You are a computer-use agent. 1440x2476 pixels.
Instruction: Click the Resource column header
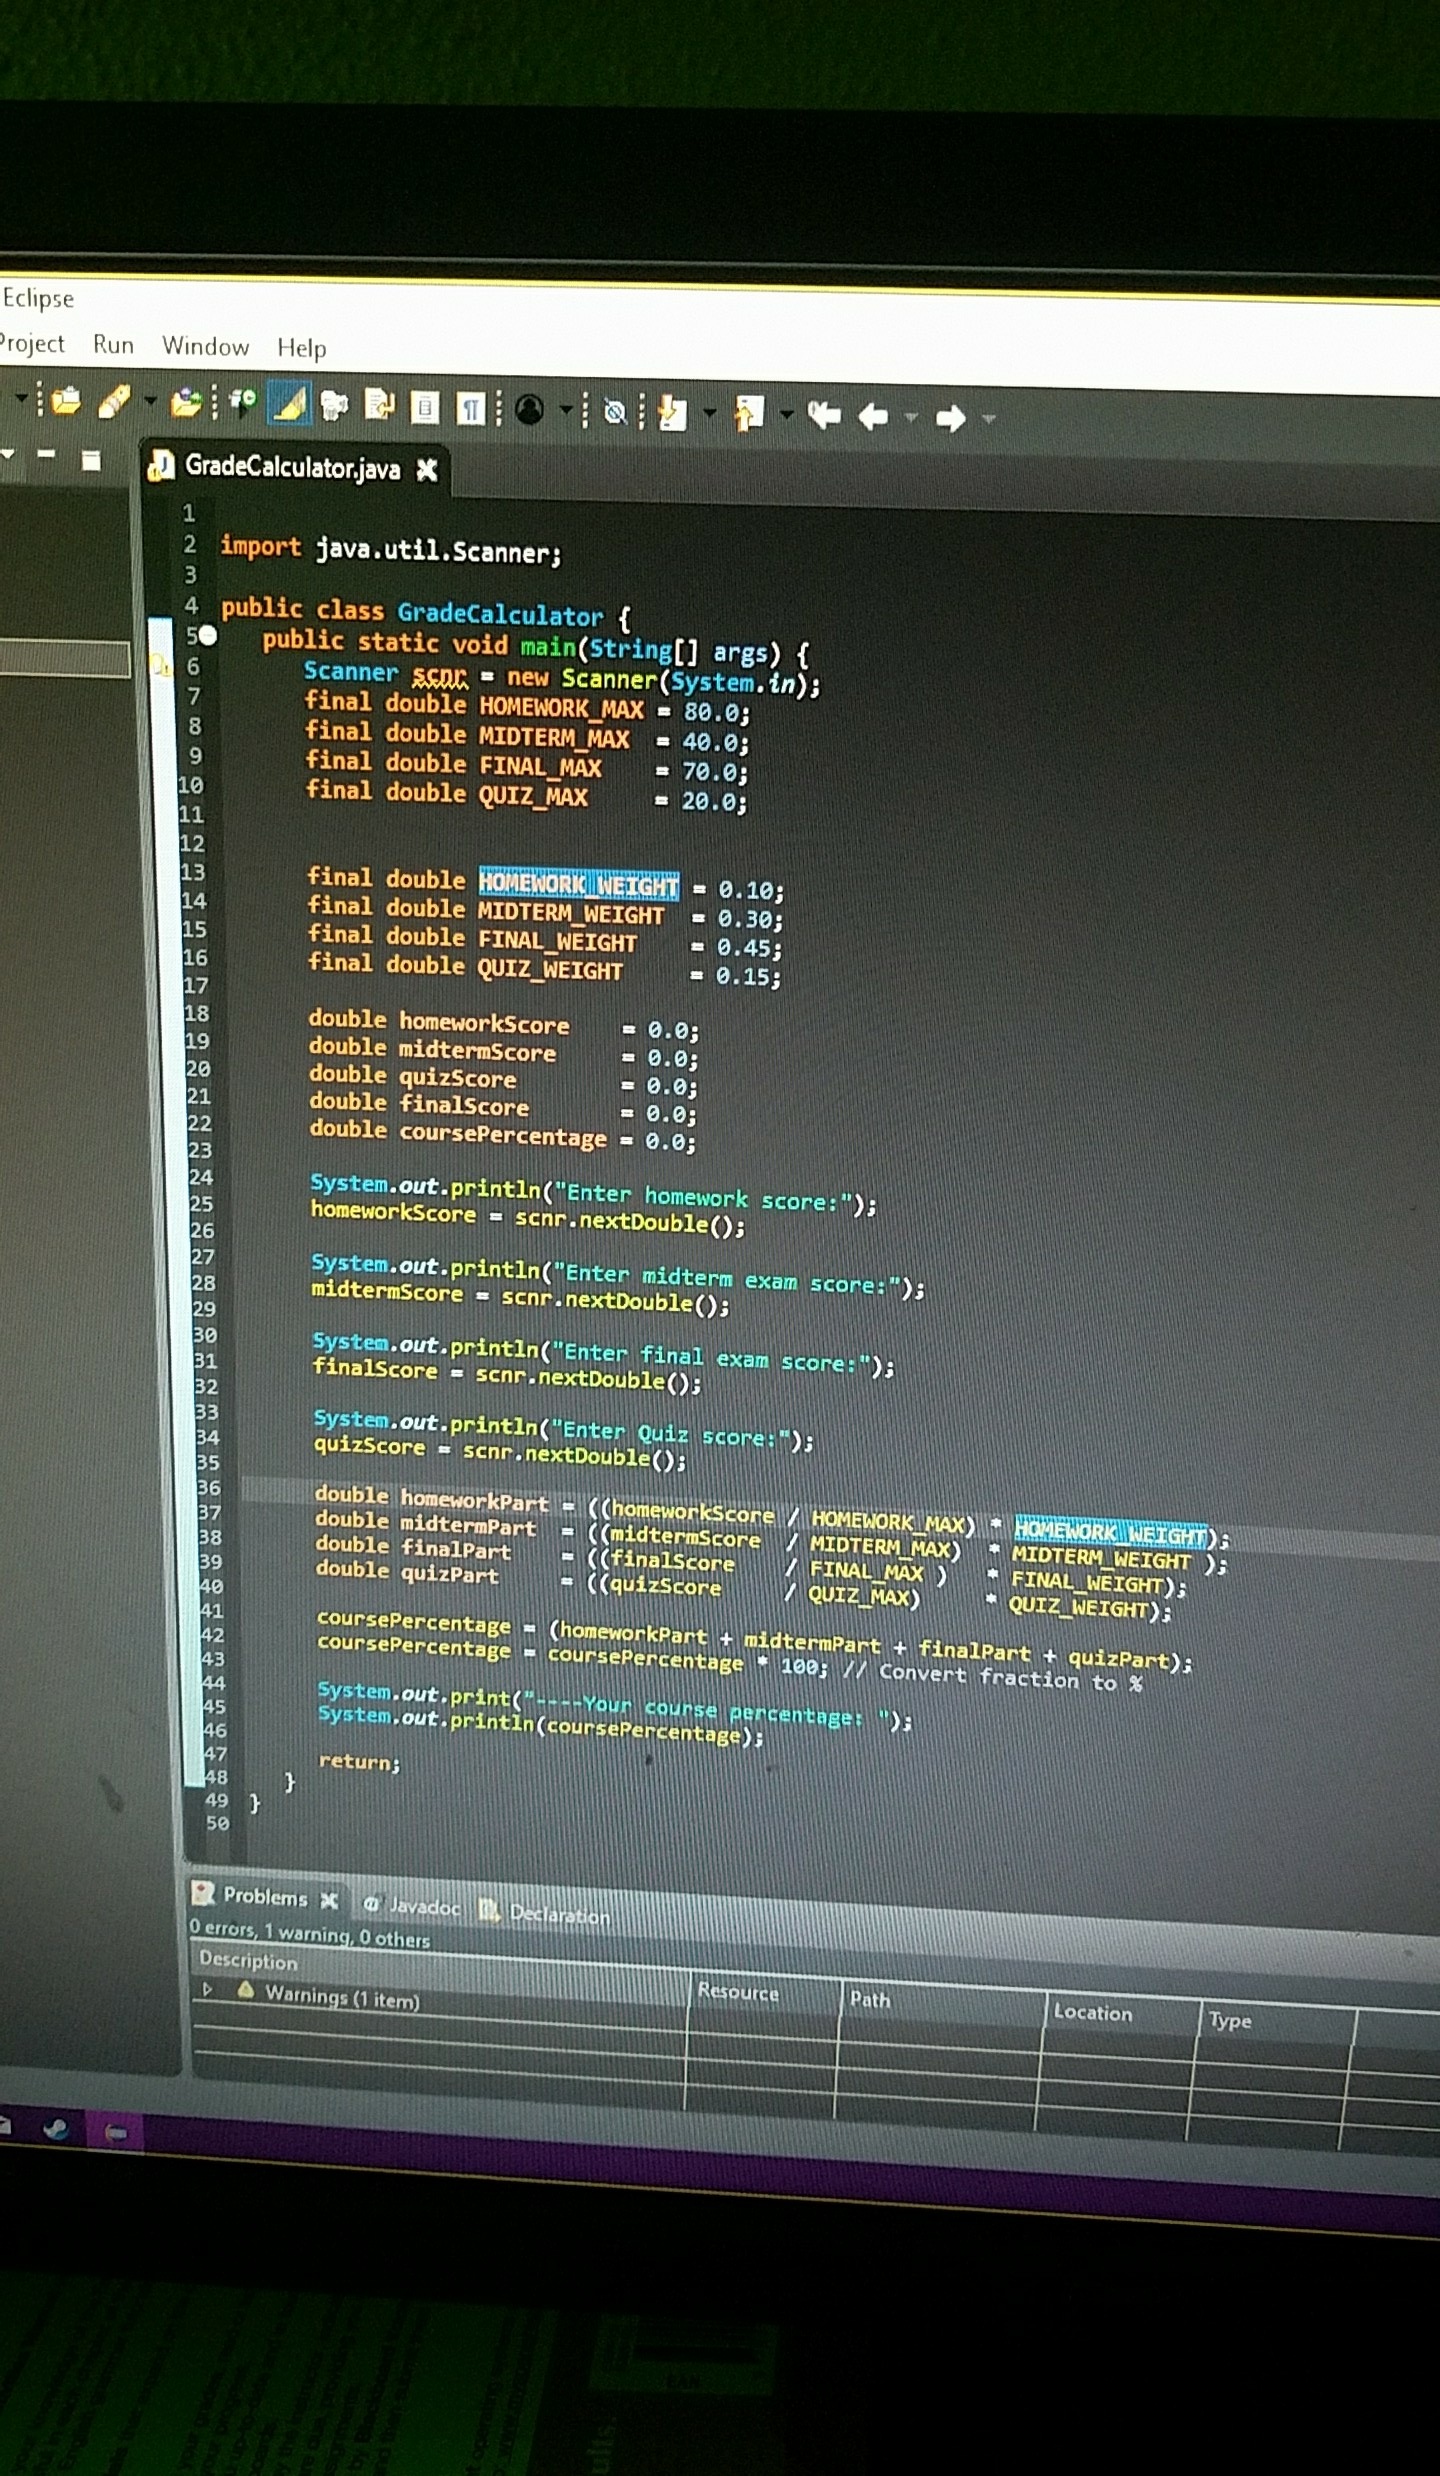[738, 1991]
